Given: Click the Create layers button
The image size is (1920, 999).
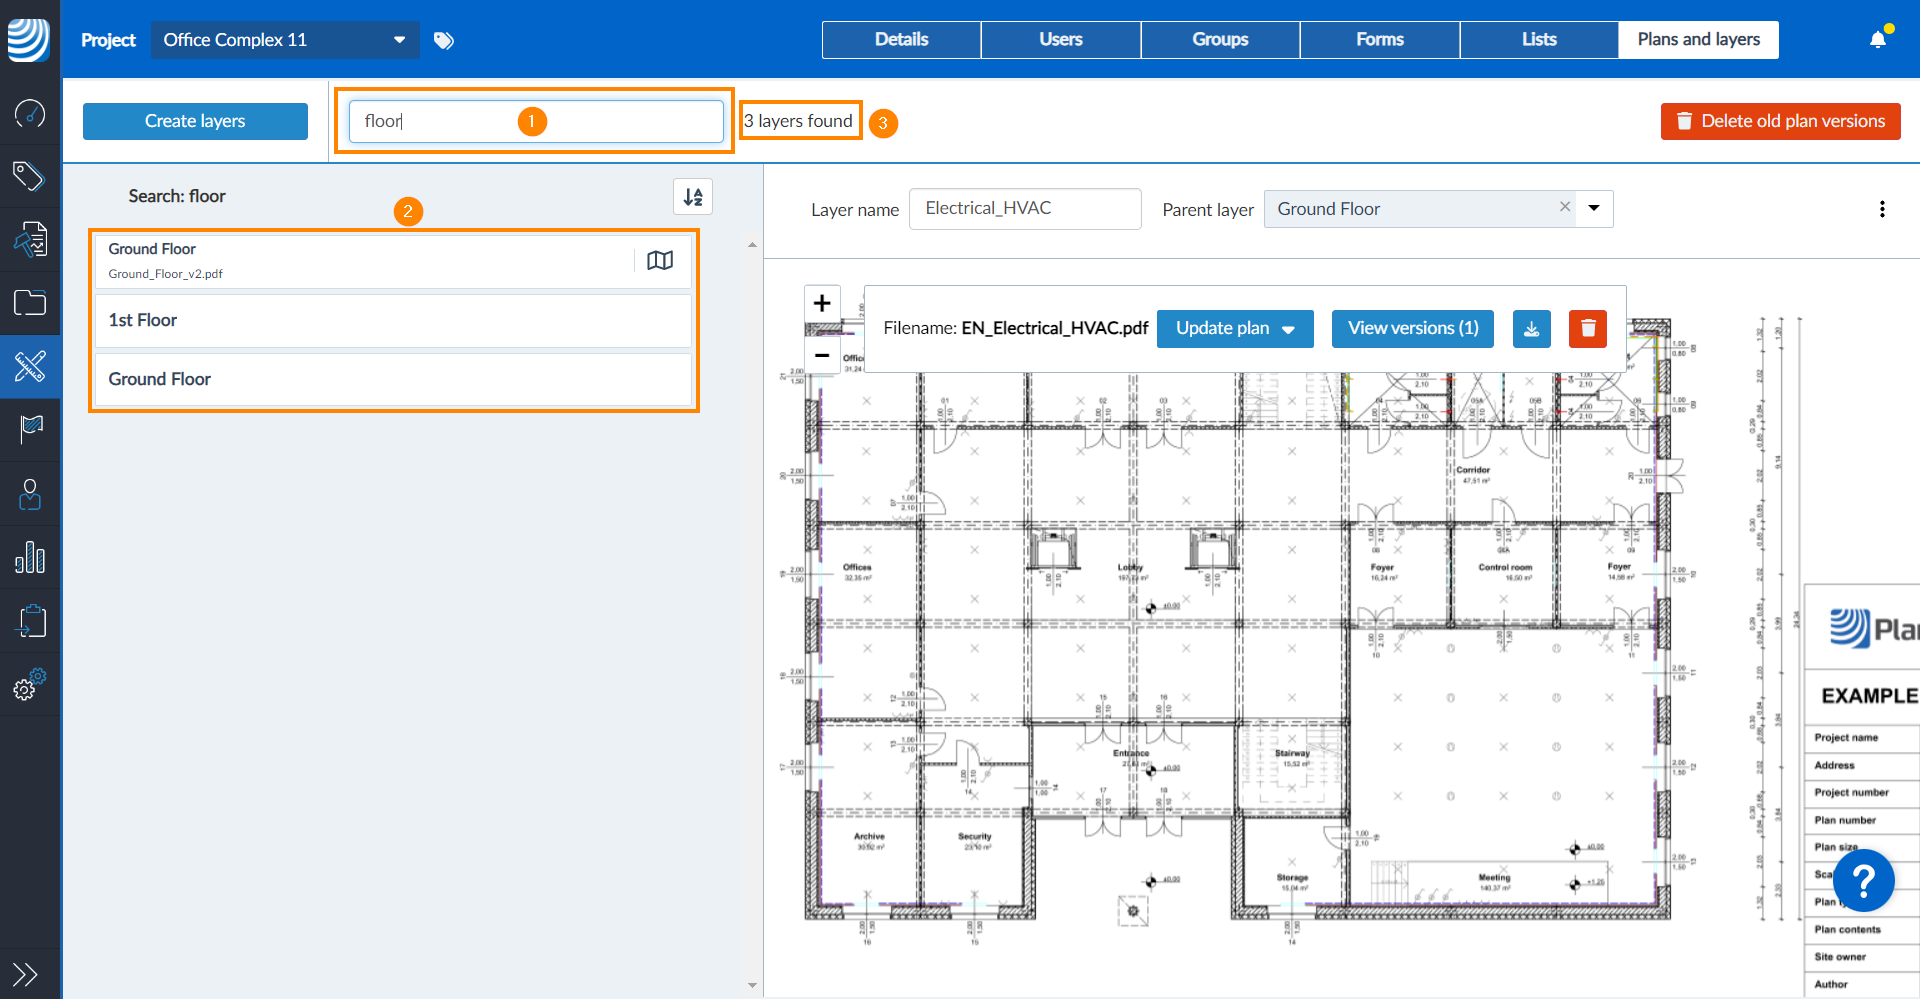Looking at the screenshot, I should (195, 121).
